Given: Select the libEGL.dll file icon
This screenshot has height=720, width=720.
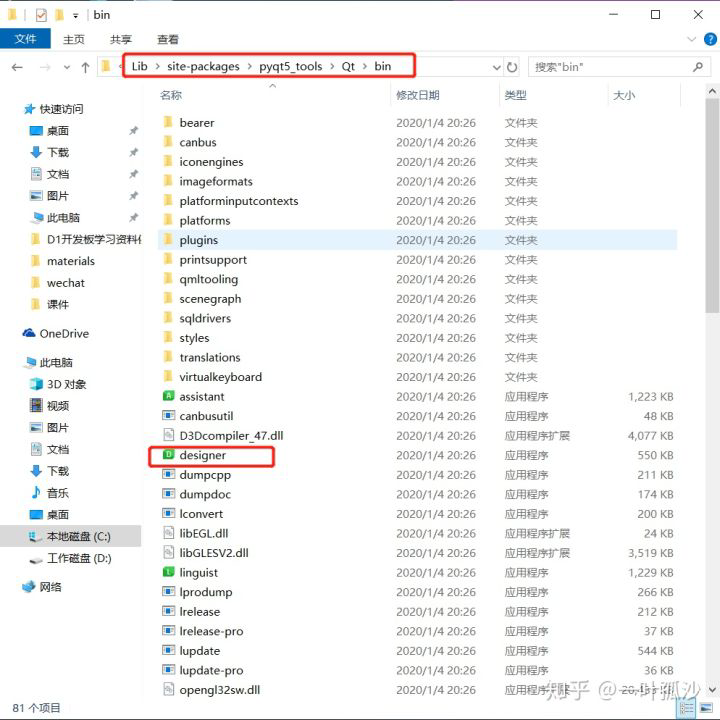Looking at the screenshot, I should coord(169,533).
